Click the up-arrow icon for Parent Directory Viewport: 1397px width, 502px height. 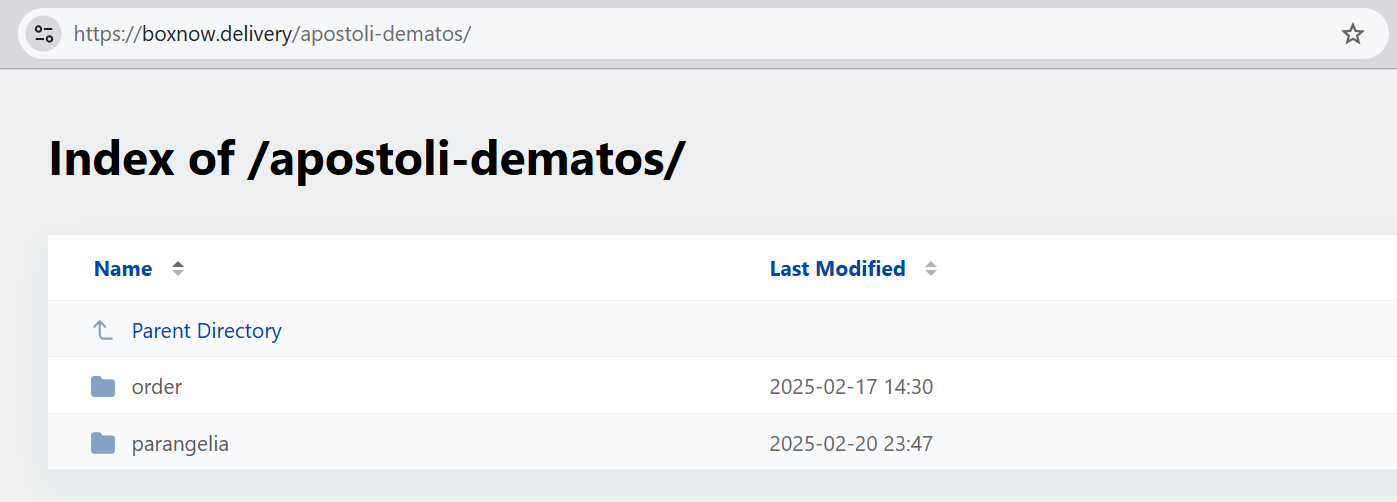click(x=102, y=330)
